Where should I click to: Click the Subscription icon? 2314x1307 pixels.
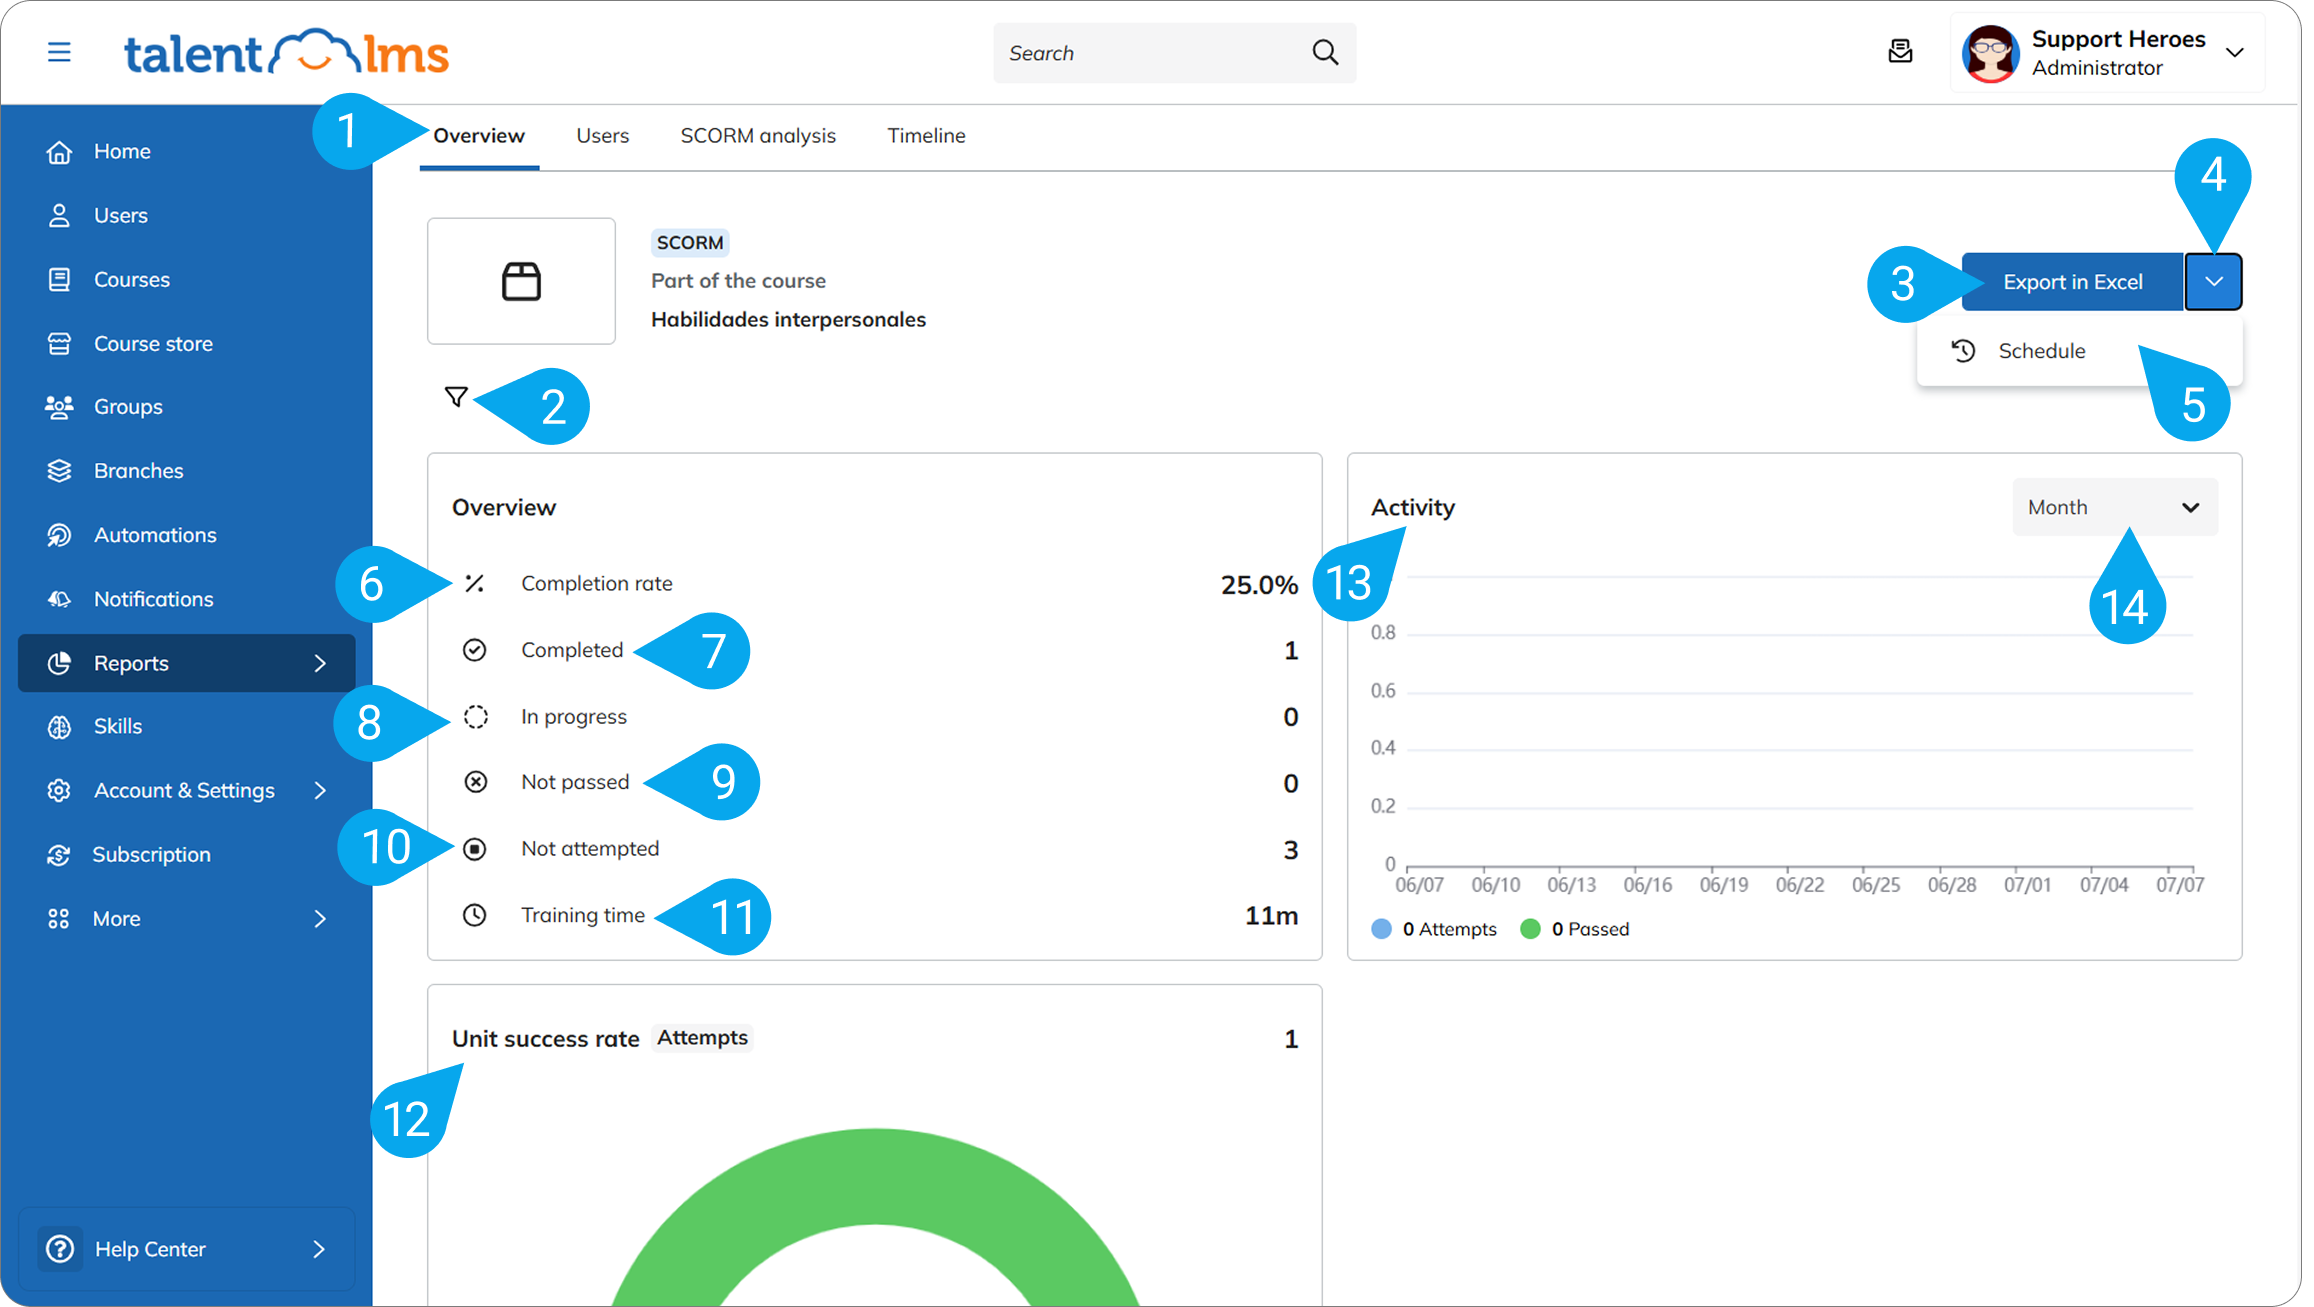pyautogui.click(x=59, y=855)
